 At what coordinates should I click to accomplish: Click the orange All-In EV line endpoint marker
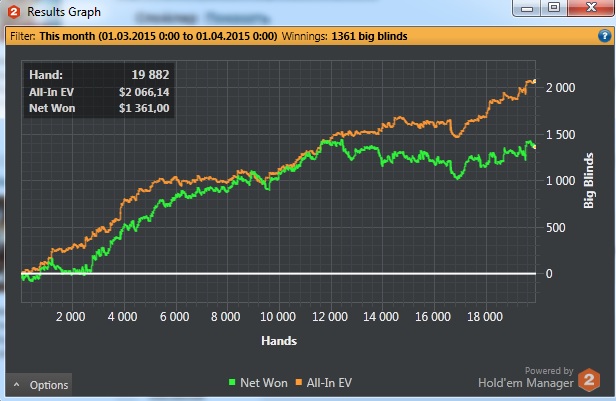(534, 81)
